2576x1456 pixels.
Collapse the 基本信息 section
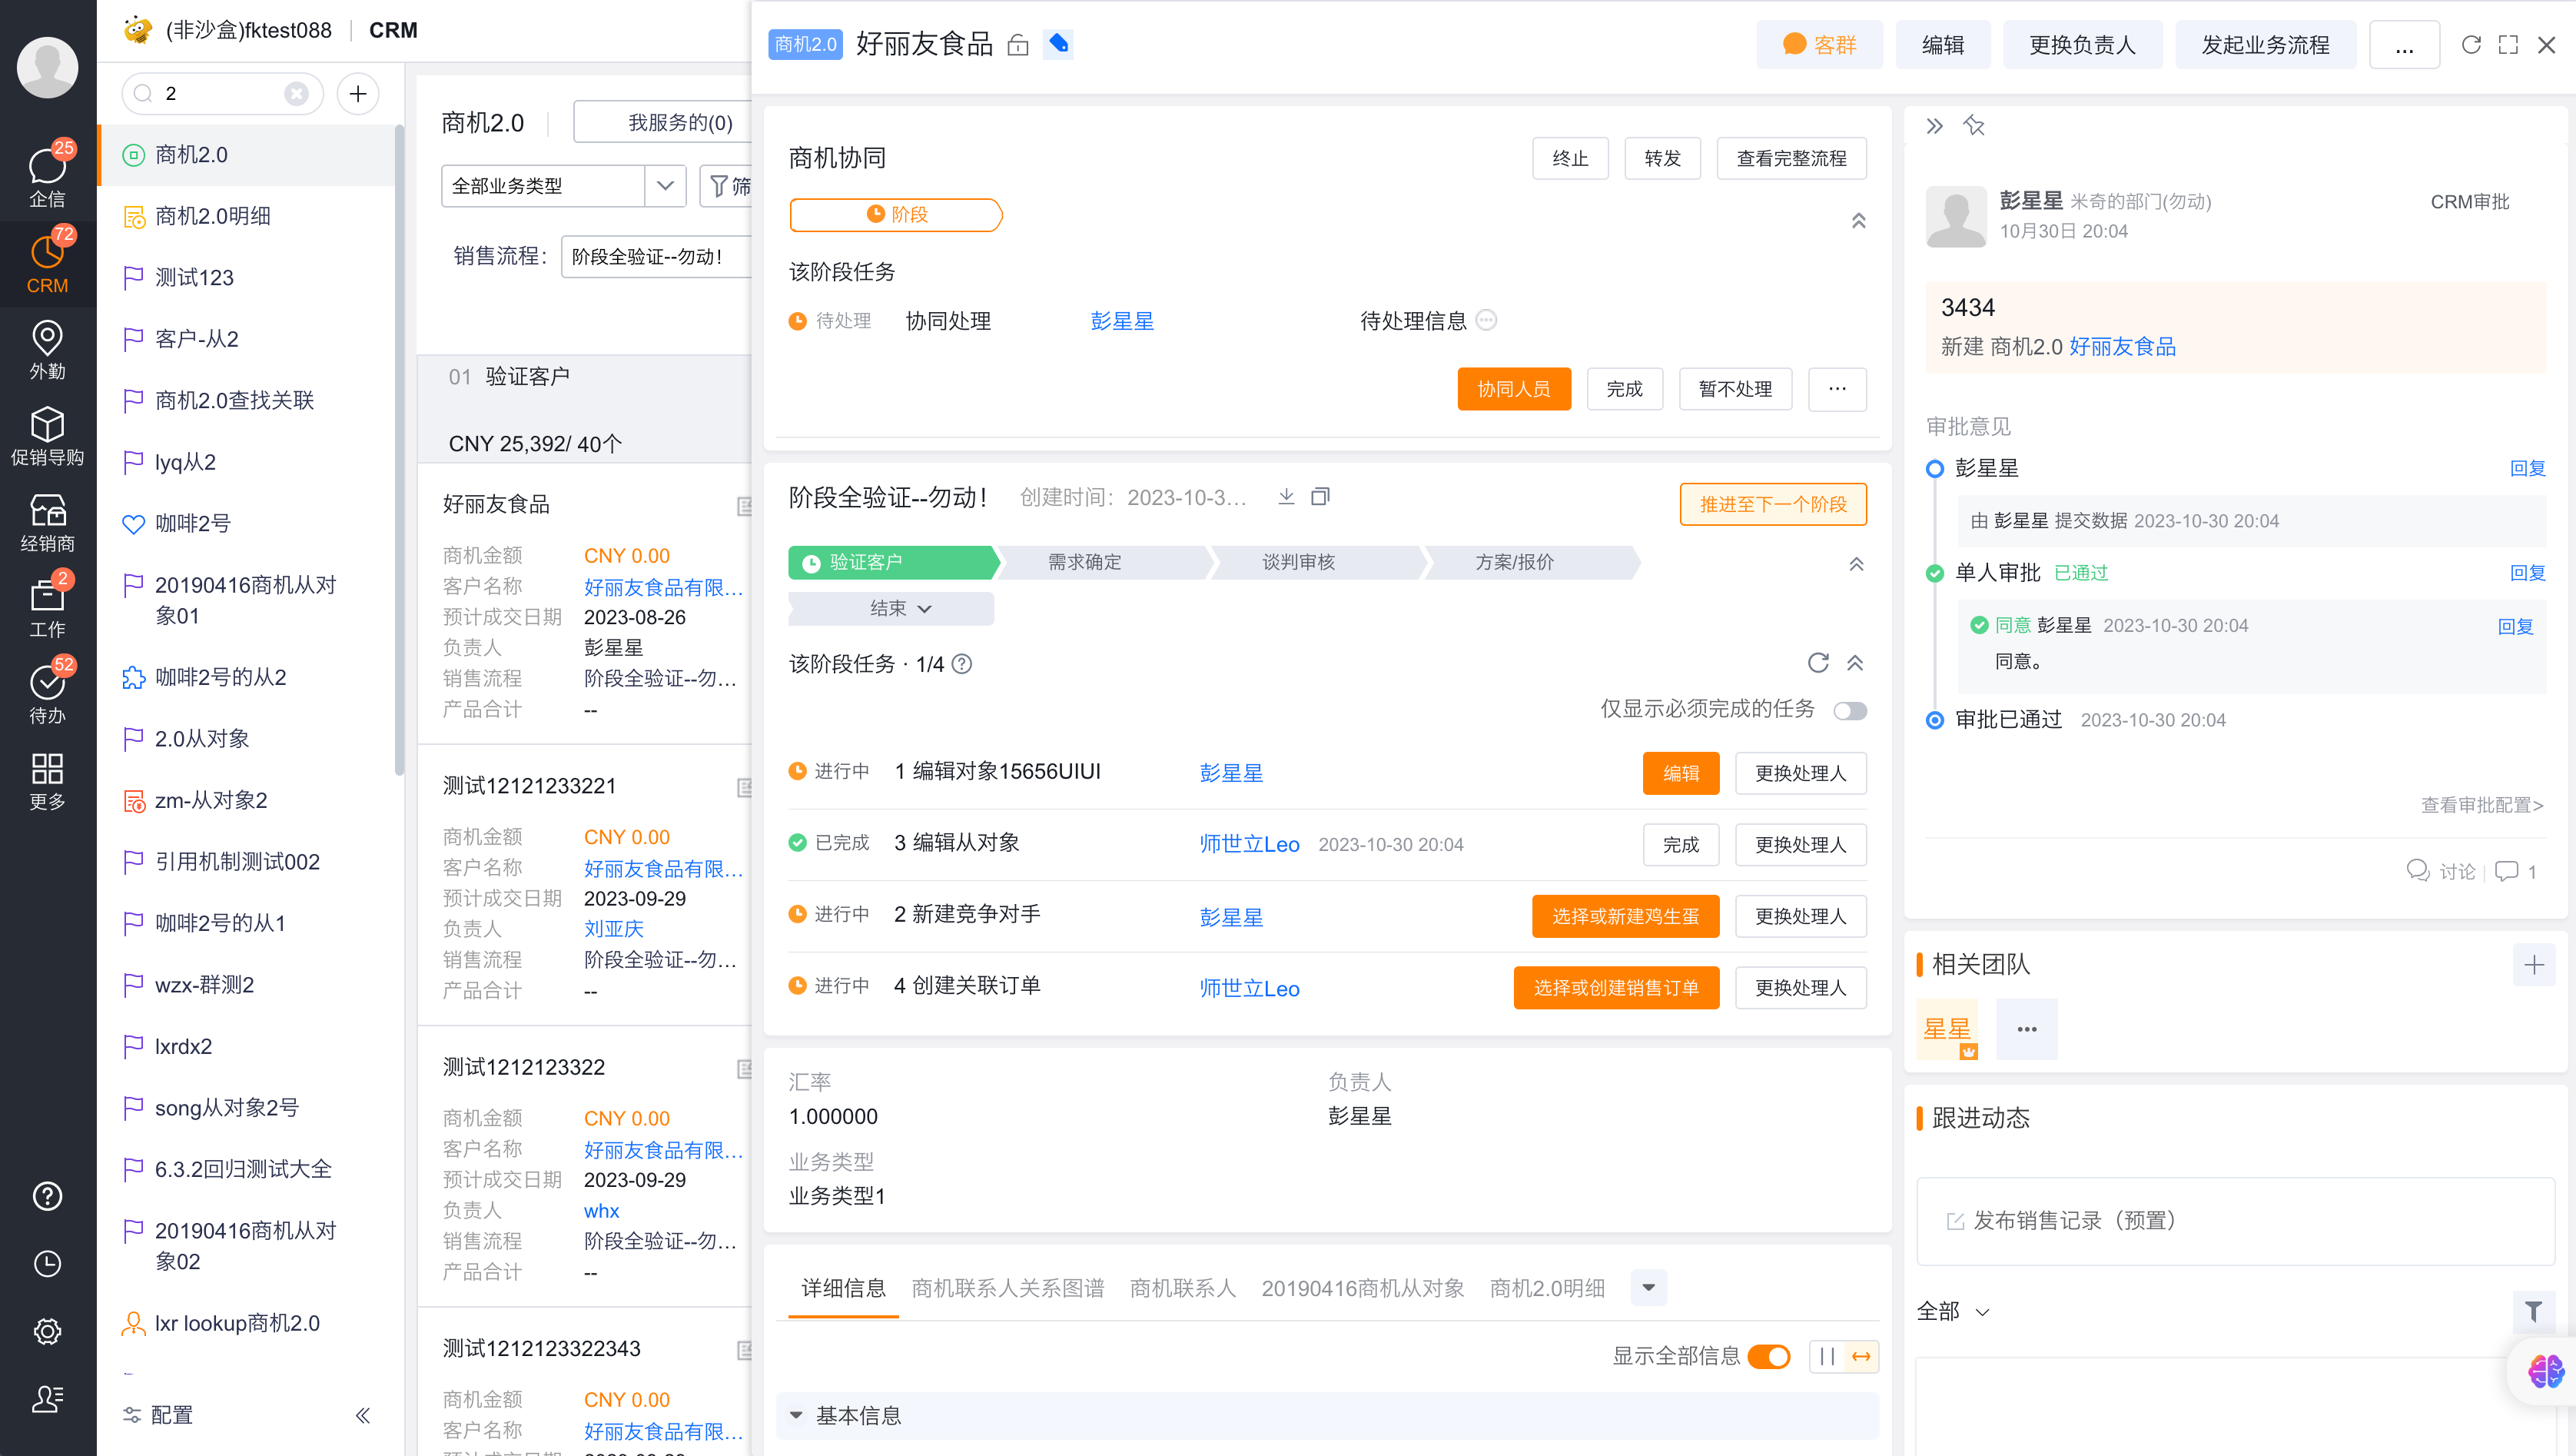point(796,1415)
